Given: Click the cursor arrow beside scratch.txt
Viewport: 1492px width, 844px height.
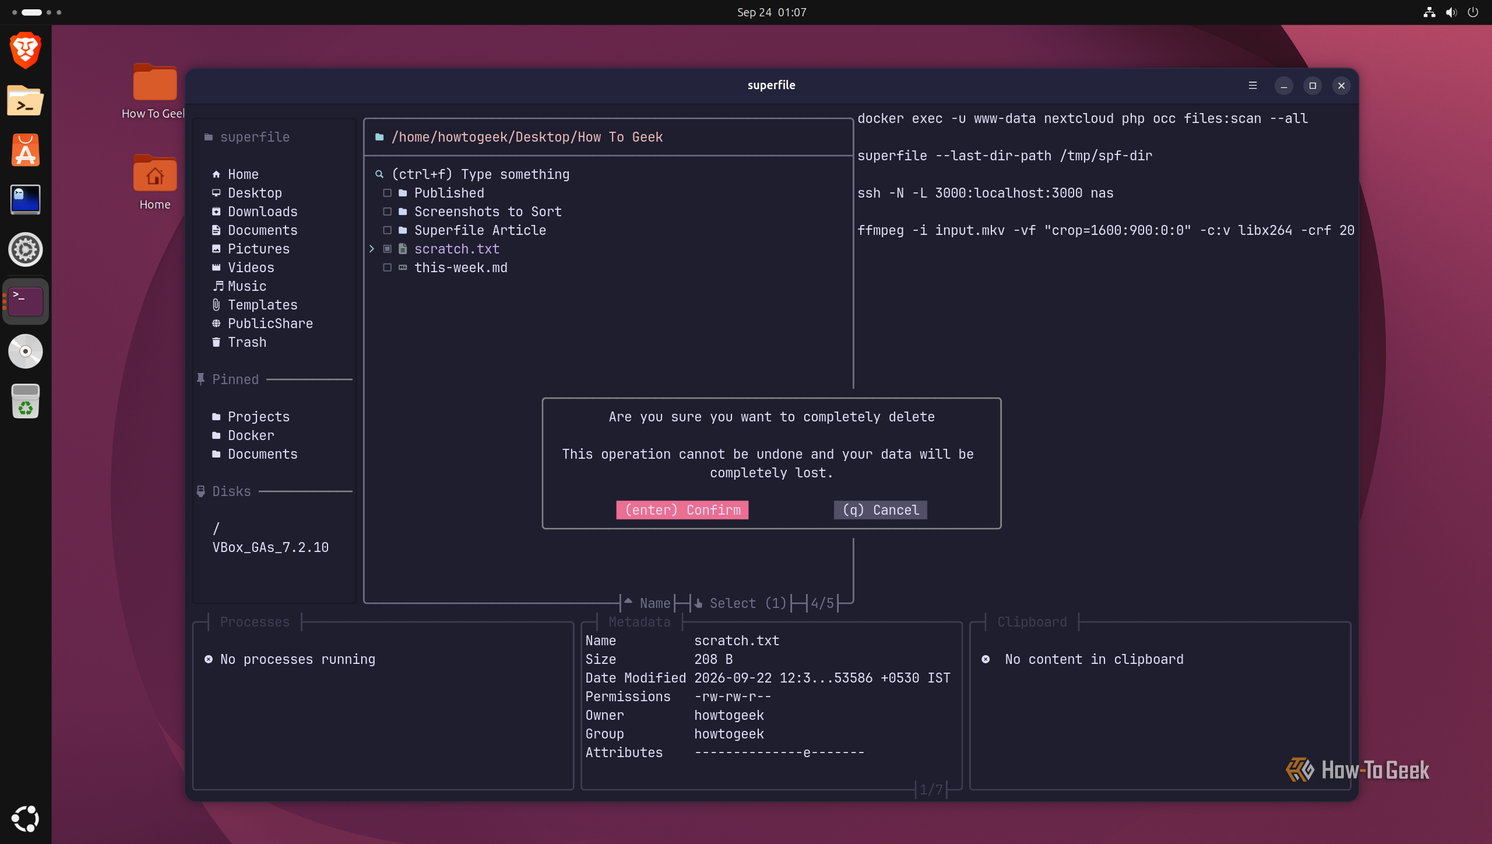Looking at the screenshot, I should coord(372,249).
